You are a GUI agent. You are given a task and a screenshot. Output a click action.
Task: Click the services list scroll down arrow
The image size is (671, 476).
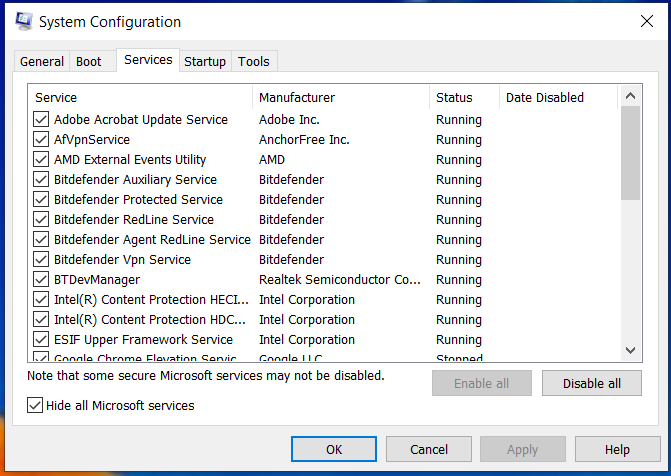click(x=630, y=350)
